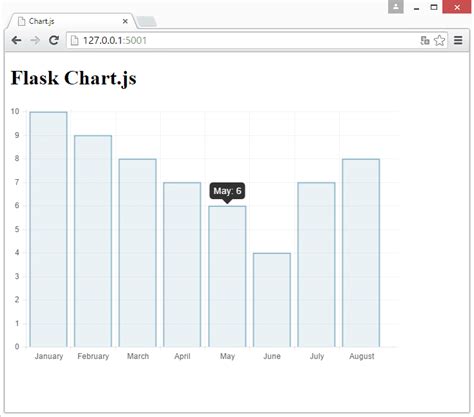Minimize the browser window

click(x=416, y=7)
